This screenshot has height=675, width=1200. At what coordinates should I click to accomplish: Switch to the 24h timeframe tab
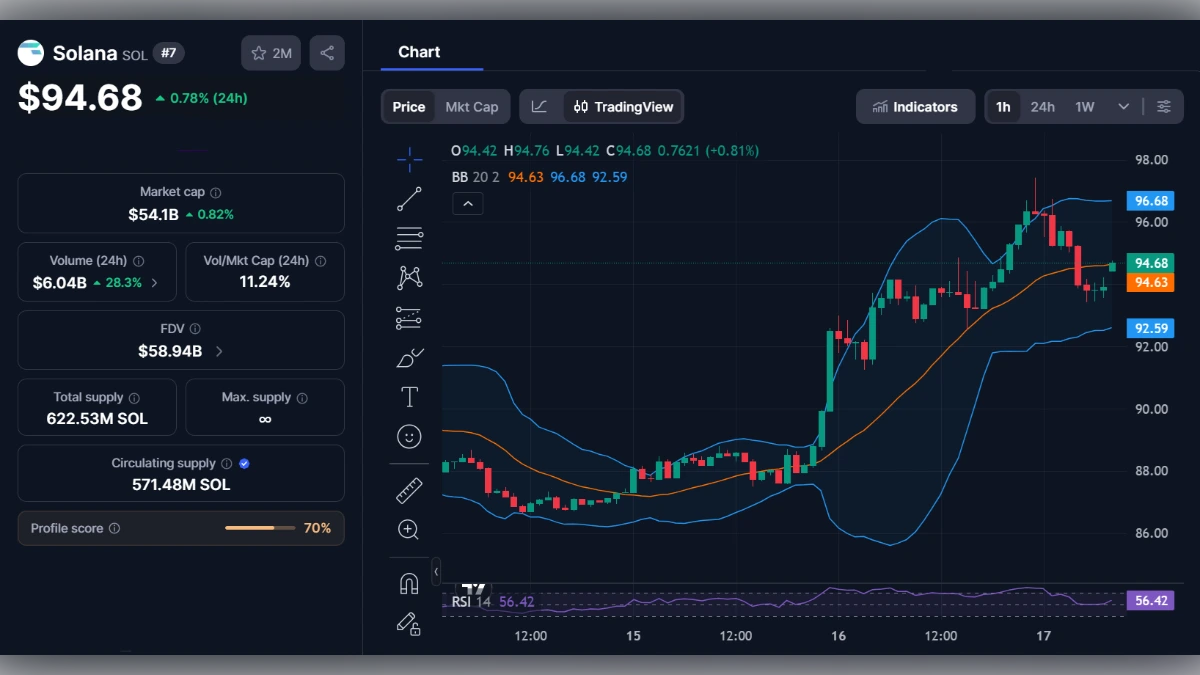coord(1042,106)
